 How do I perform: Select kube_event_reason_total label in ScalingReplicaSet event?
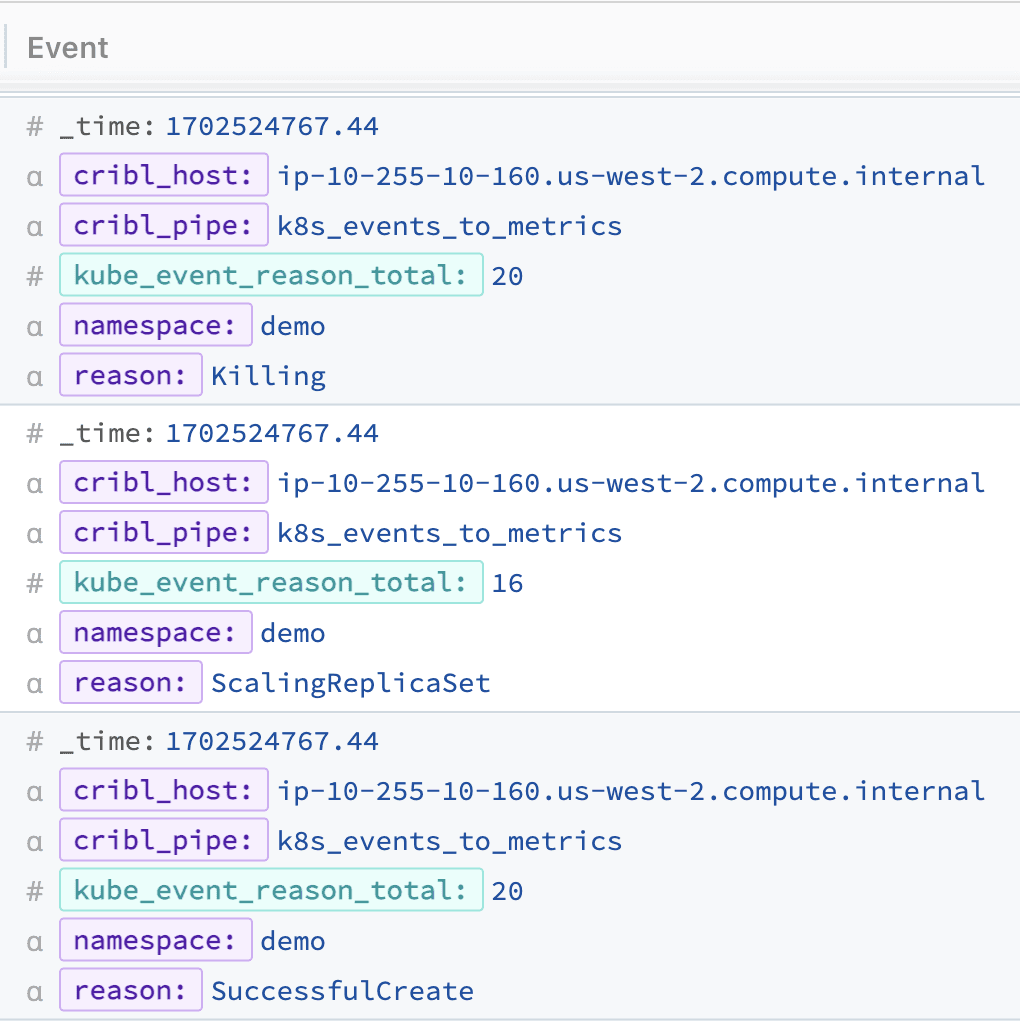click(270, 583)
